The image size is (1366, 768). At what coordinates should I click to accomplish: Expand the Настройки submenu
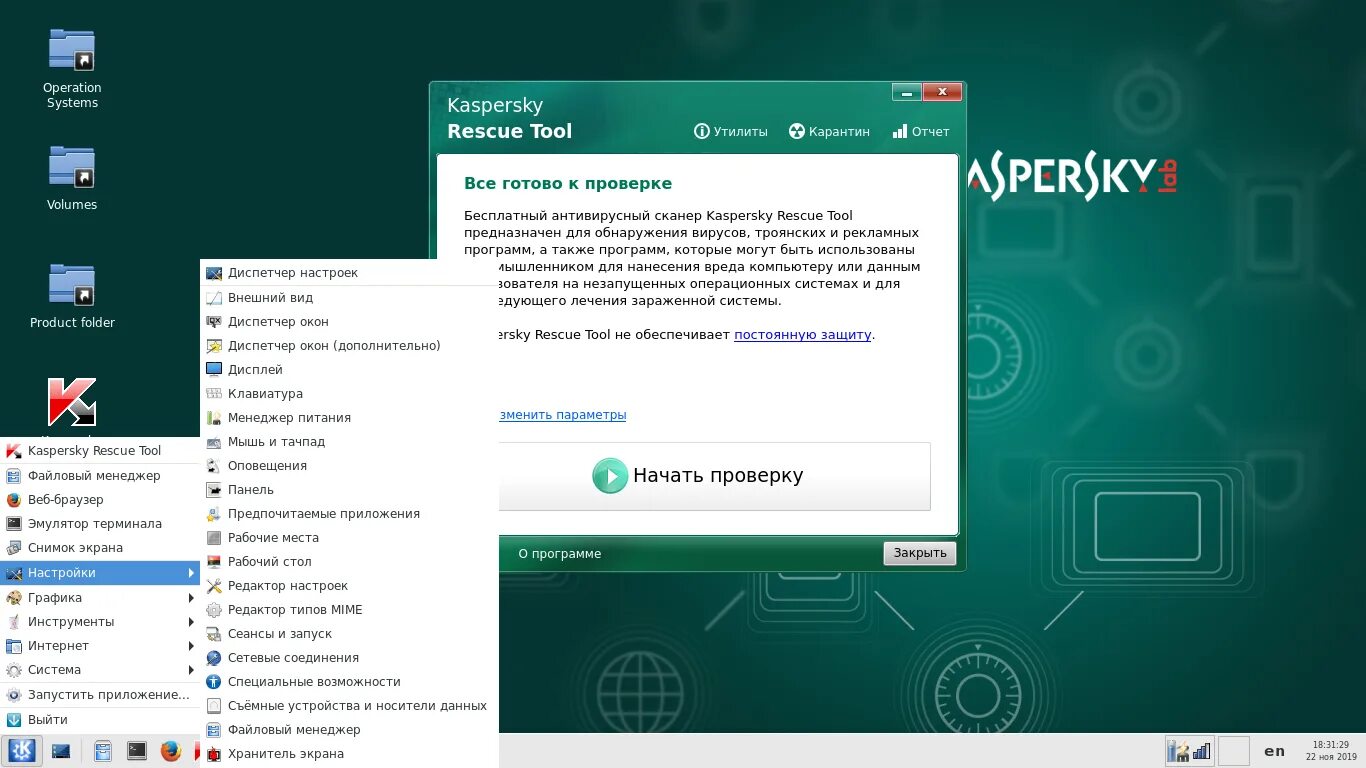pos(100,573)
